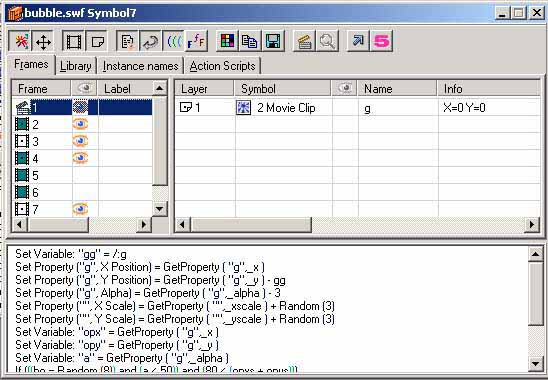Click the Symbol column header
This screenshot has height=380, width=548.
click(282, 88)
